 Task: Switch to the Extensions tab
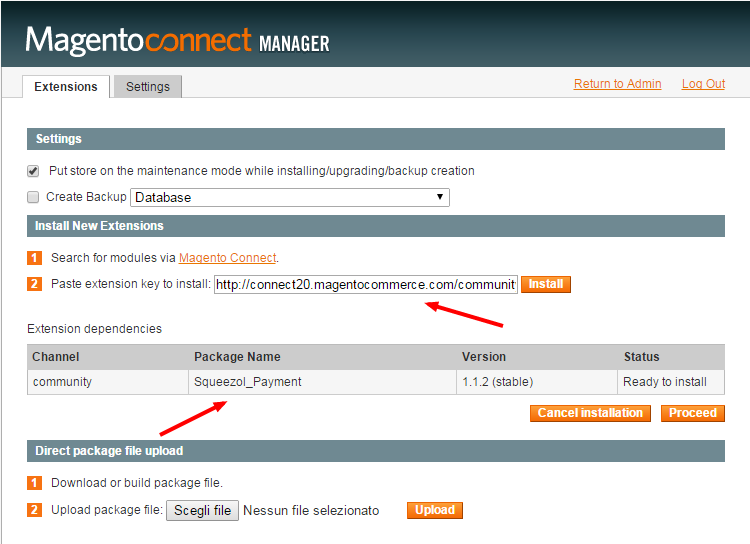(x=66, y=87)
